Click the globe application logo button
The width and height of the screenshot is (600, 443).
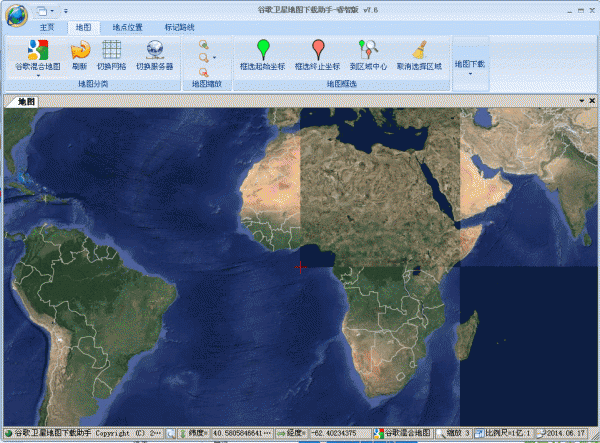pyautogui.click(x=16, y=16)
